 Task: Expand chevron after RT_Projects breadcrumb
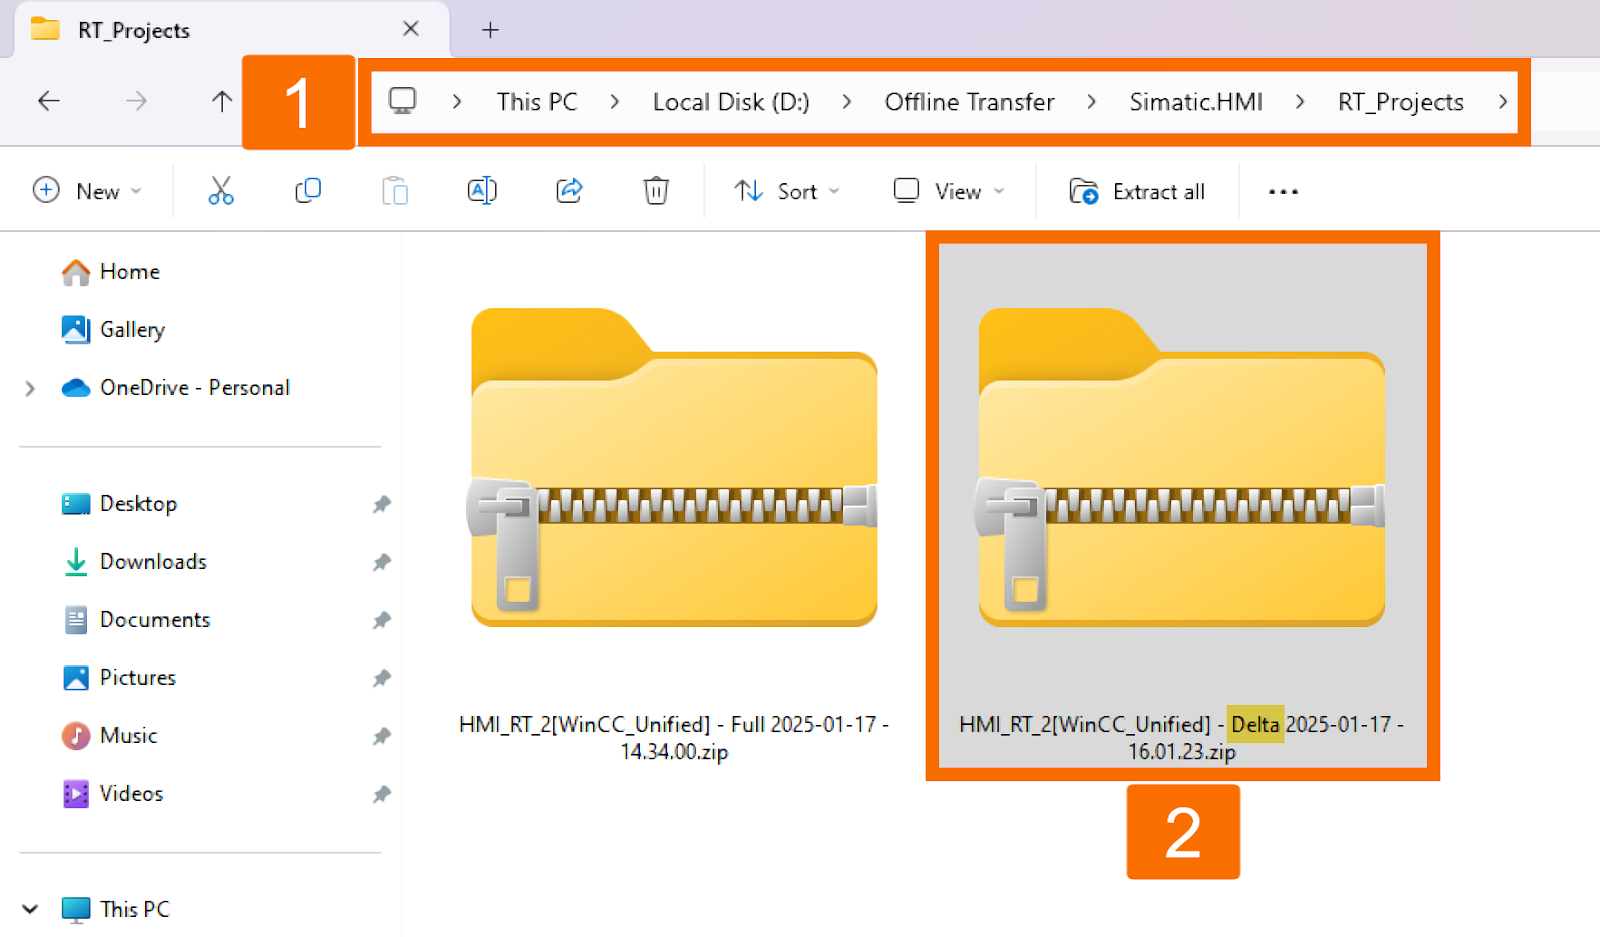pos(1502,101)
